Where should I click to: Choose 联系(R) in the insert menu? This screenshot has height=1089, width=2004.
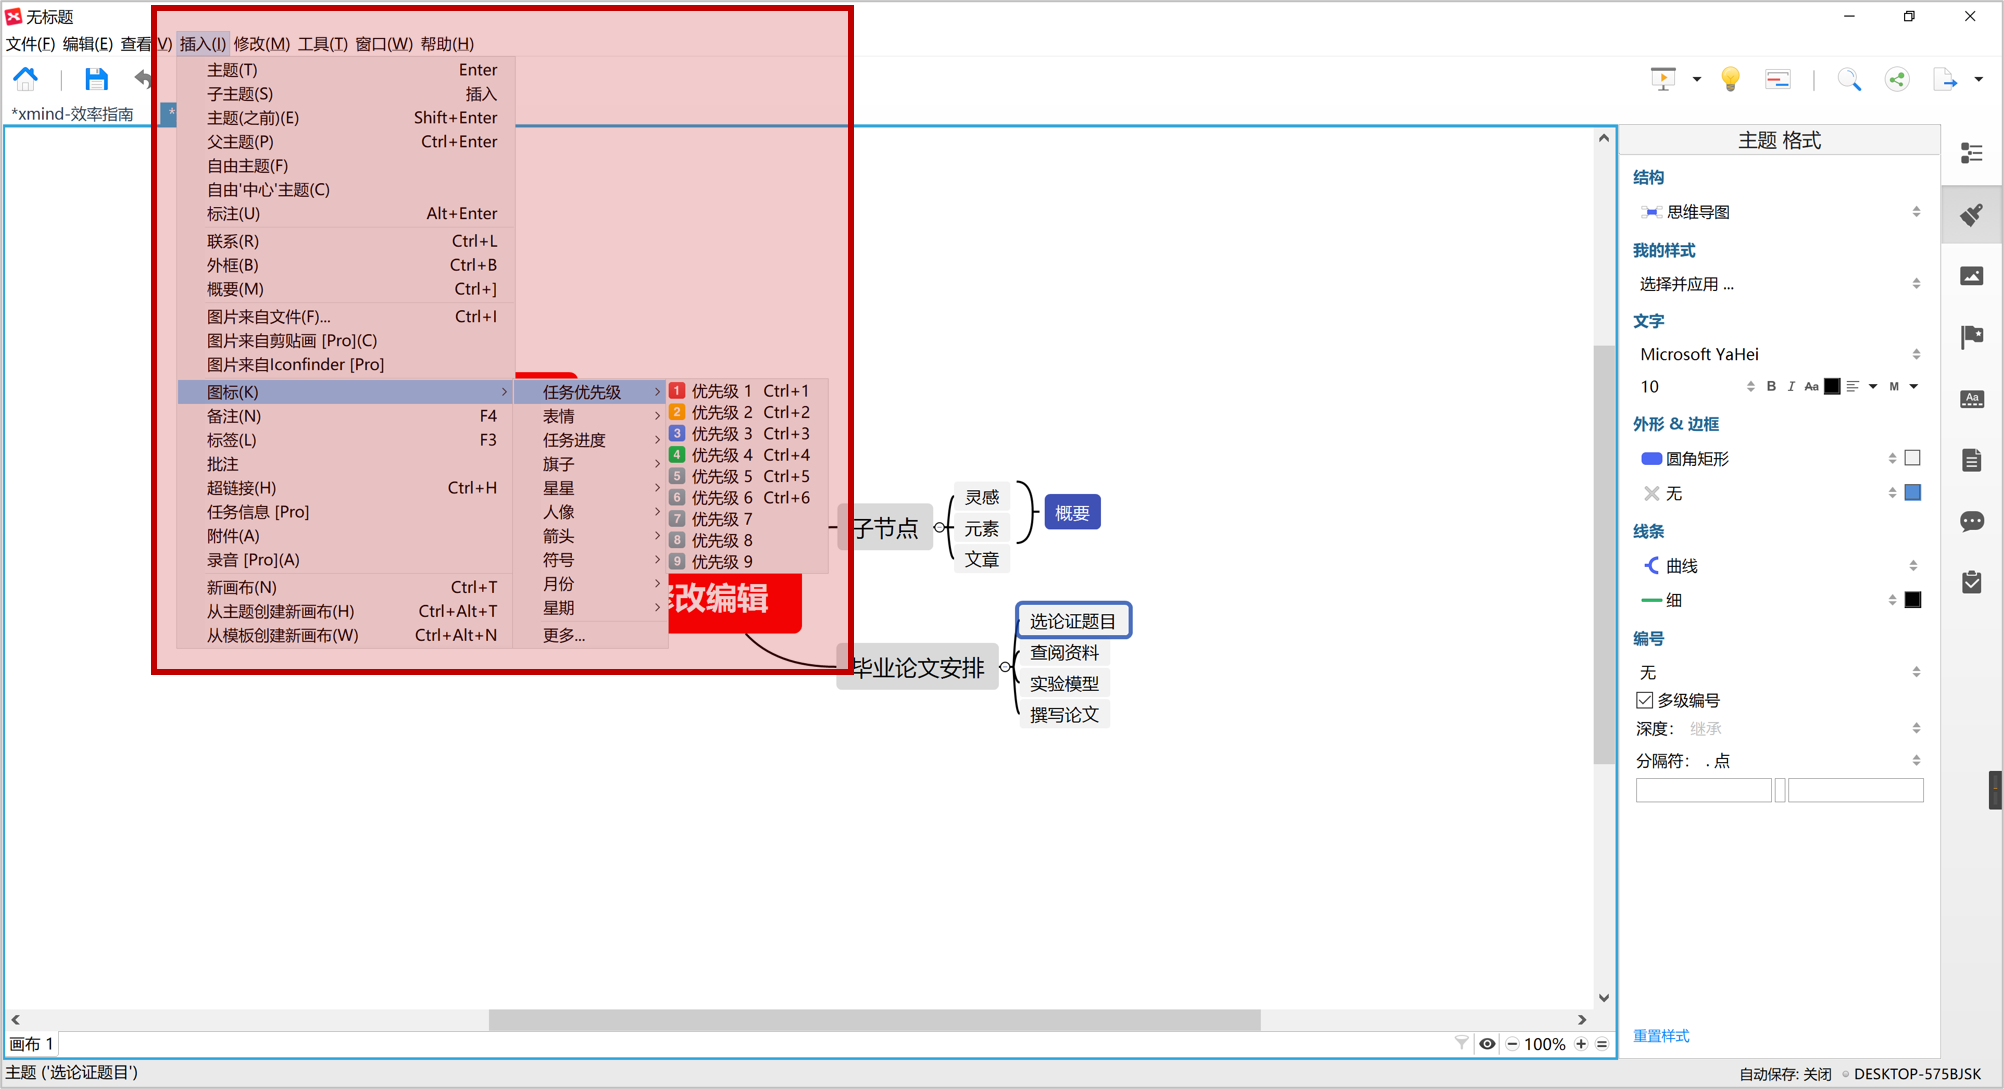tap(233, 241)
